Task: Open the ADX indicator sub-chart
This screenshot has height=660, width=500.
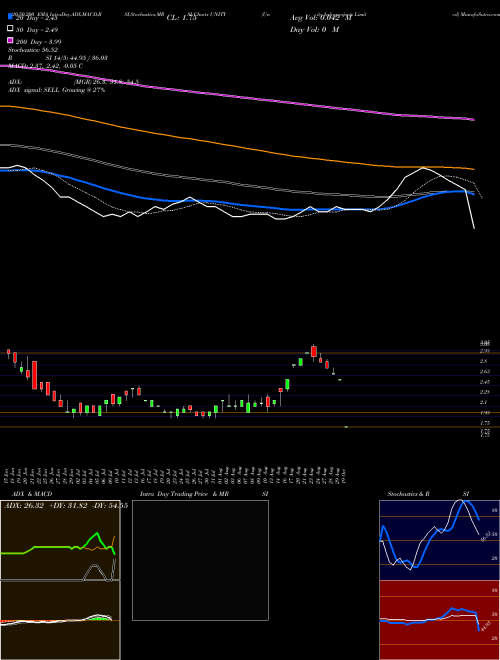Action: coord(60,540)
